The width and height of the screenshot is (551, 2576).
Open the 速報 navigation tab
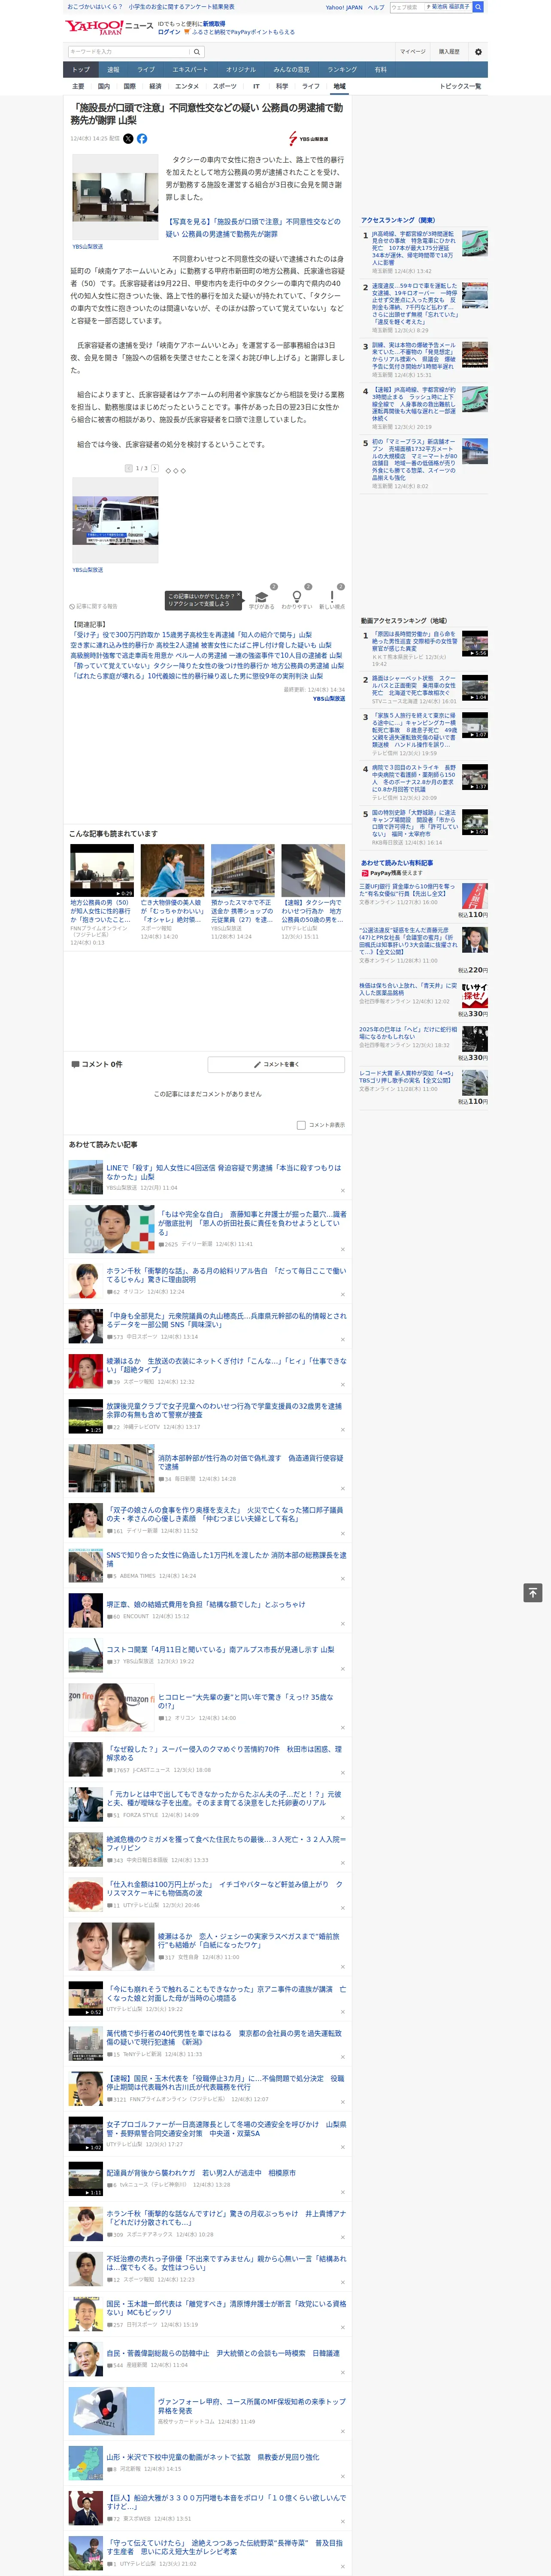[x=113, y=70]
